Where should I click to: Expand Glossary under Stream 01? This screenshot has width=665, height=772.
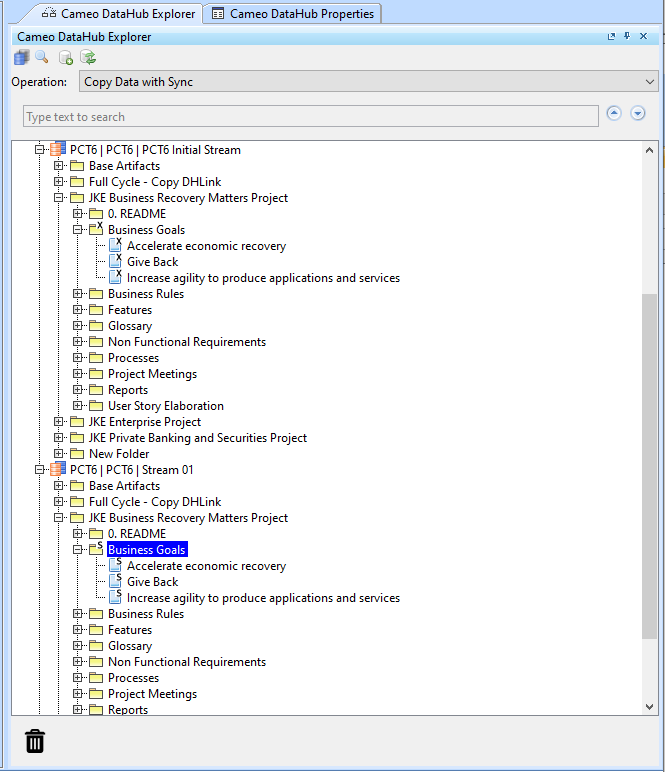78,645
